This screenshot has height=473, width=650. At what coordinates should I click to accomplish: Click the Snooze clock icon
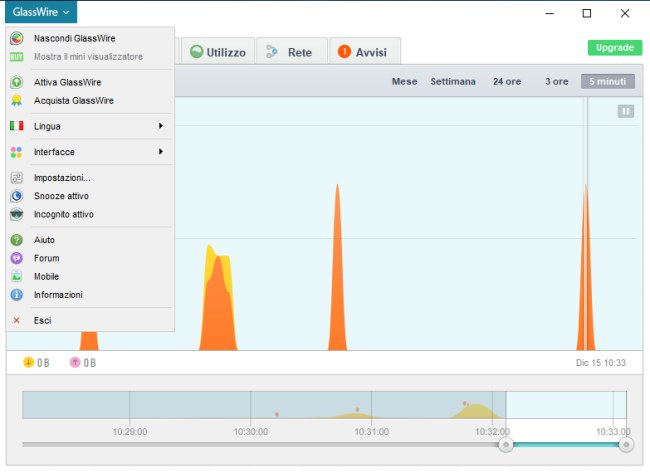(x=17, y=196)
